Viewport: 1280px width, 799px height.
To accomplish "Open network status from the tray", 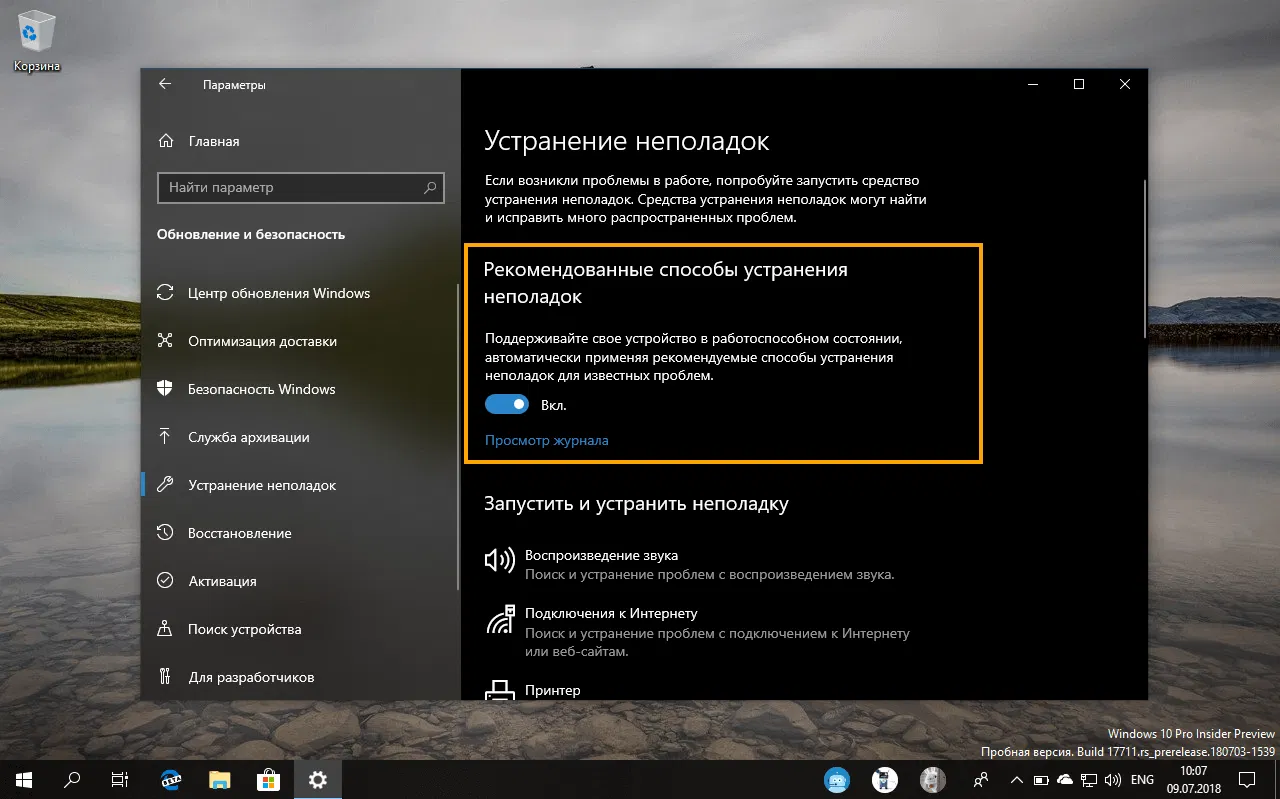I will 1089,779.
